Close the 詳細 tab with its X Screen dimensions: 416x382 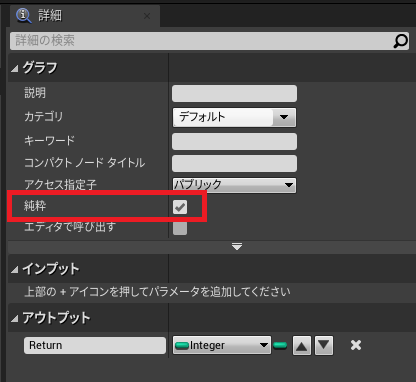[x=147, y=16]
